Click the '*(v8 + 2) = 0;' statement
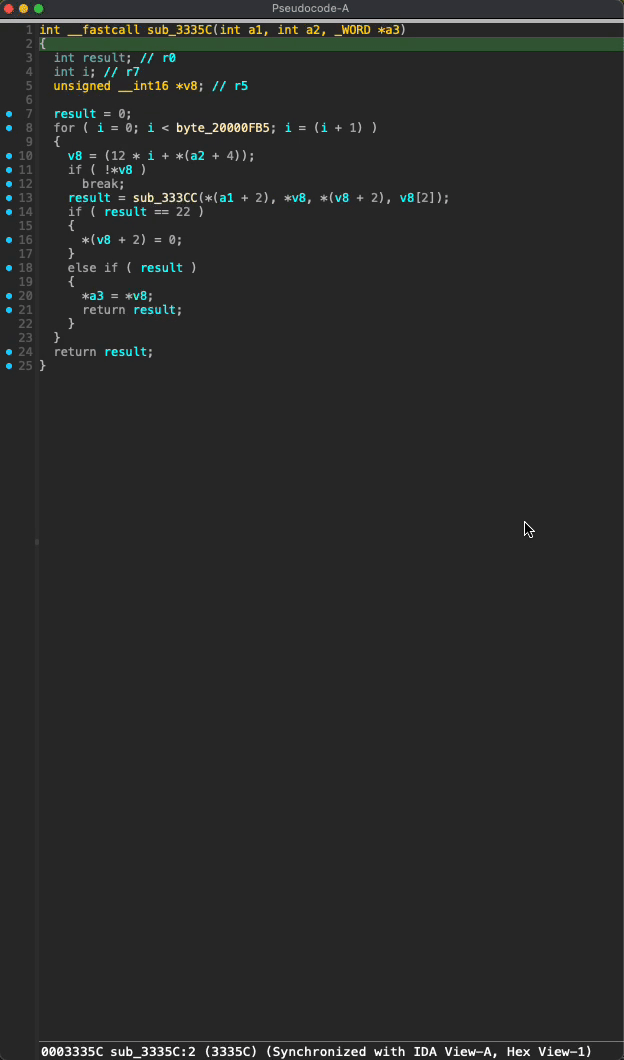This screenshot has height=1060, width=624. pyautogui.click(x=133, y=240)
